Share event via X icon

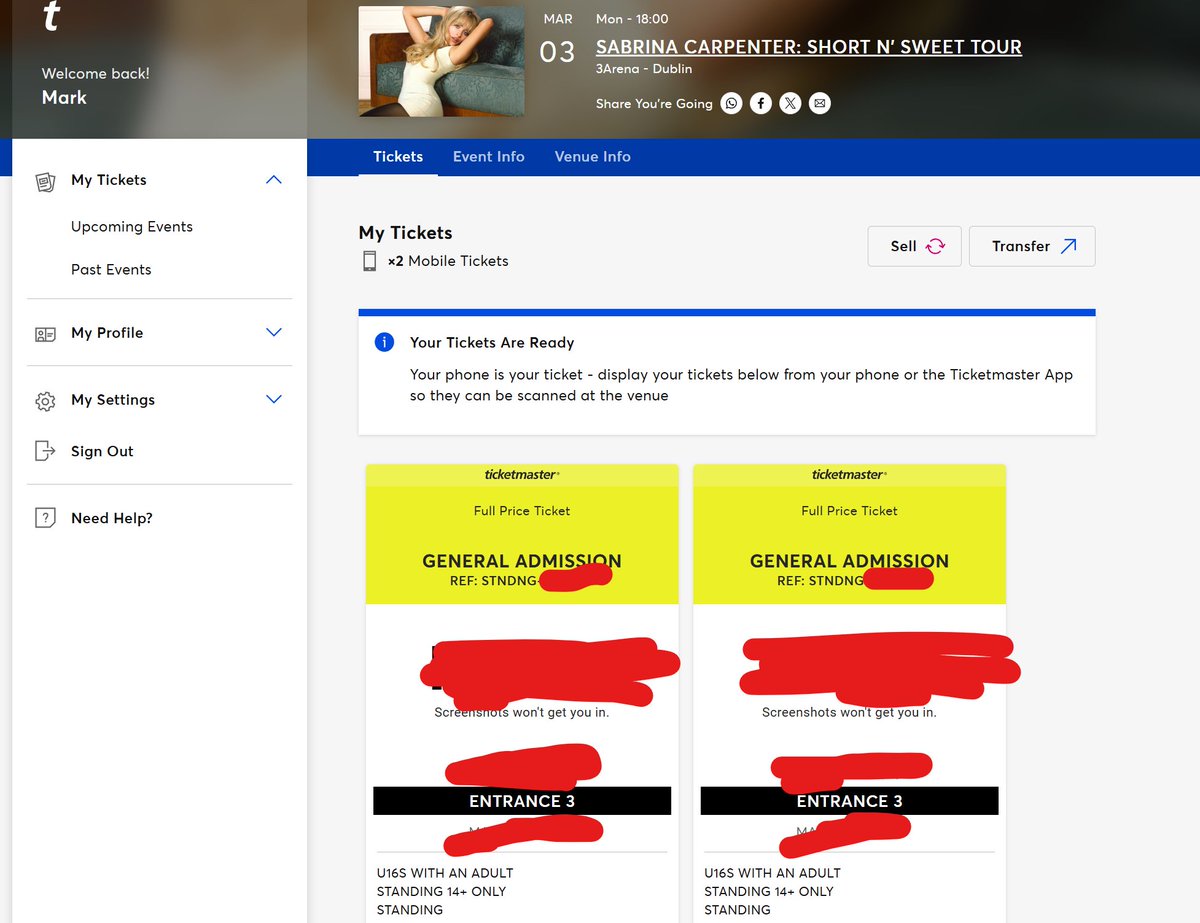pyautogui.click(x=790, y=103)
